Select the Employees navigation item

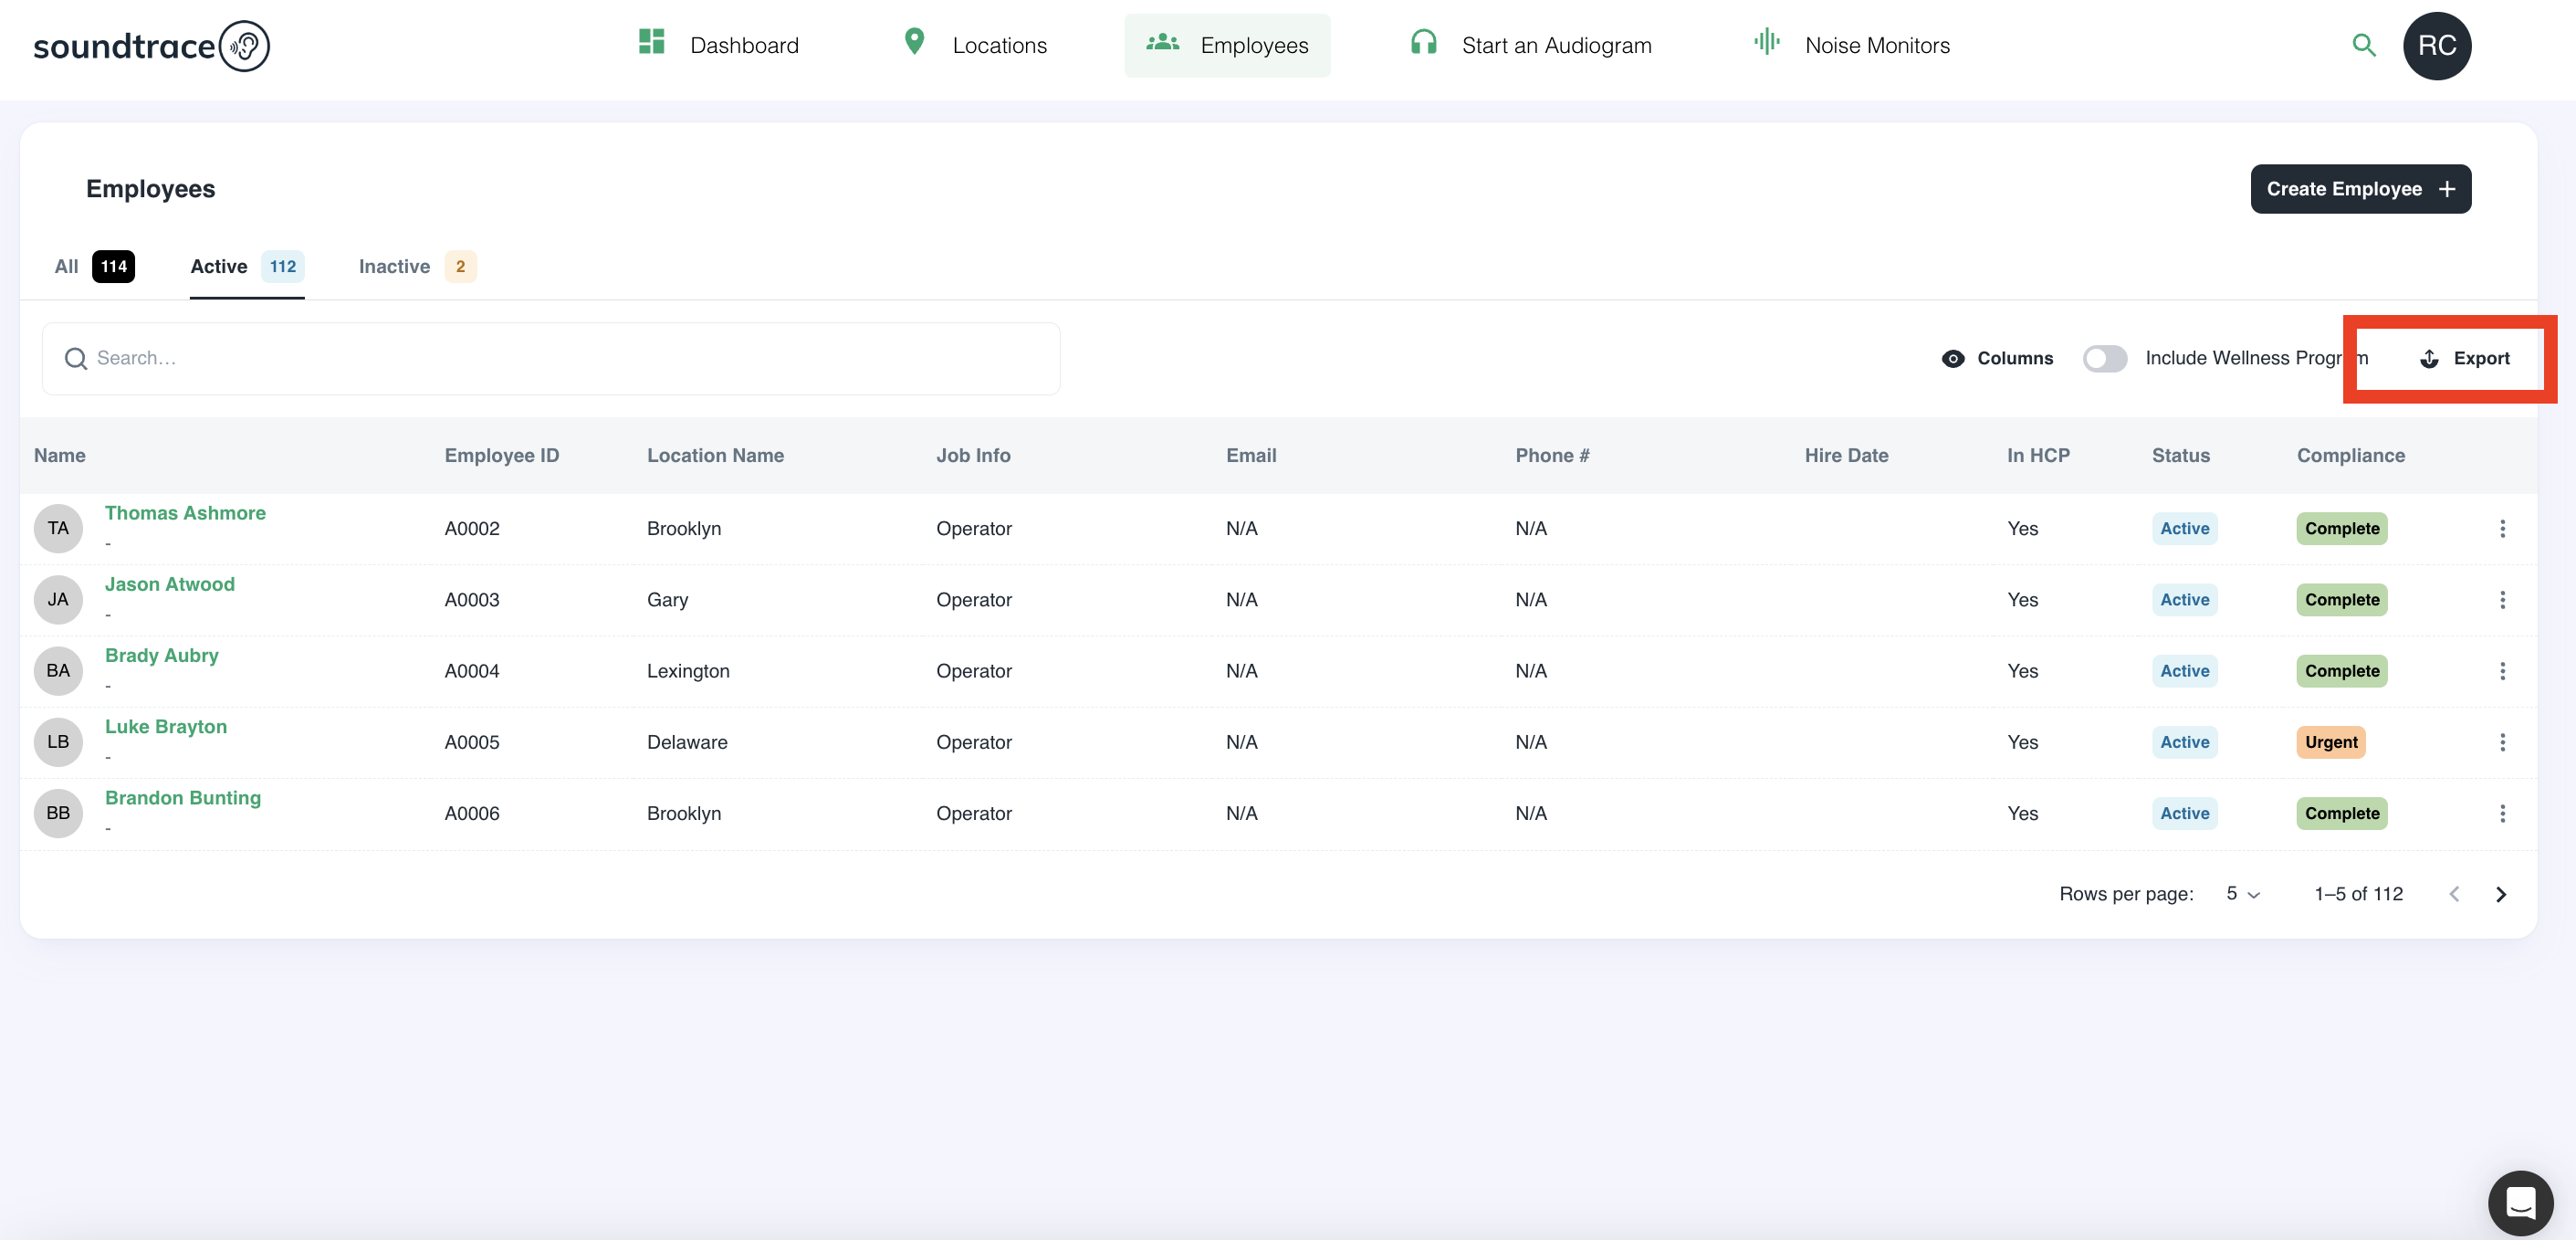[1227, 45]
